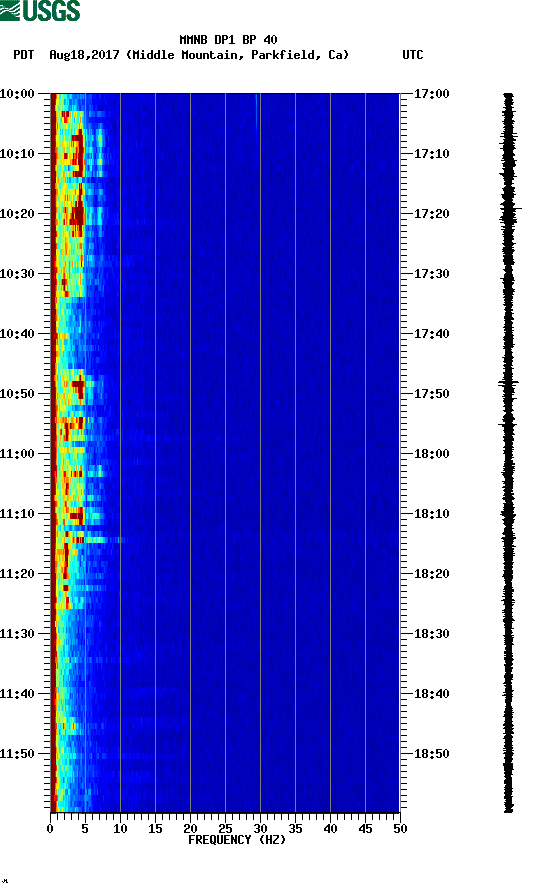Click the '15' frequency axis label
552x892 pixels.
tap(155, 828)
